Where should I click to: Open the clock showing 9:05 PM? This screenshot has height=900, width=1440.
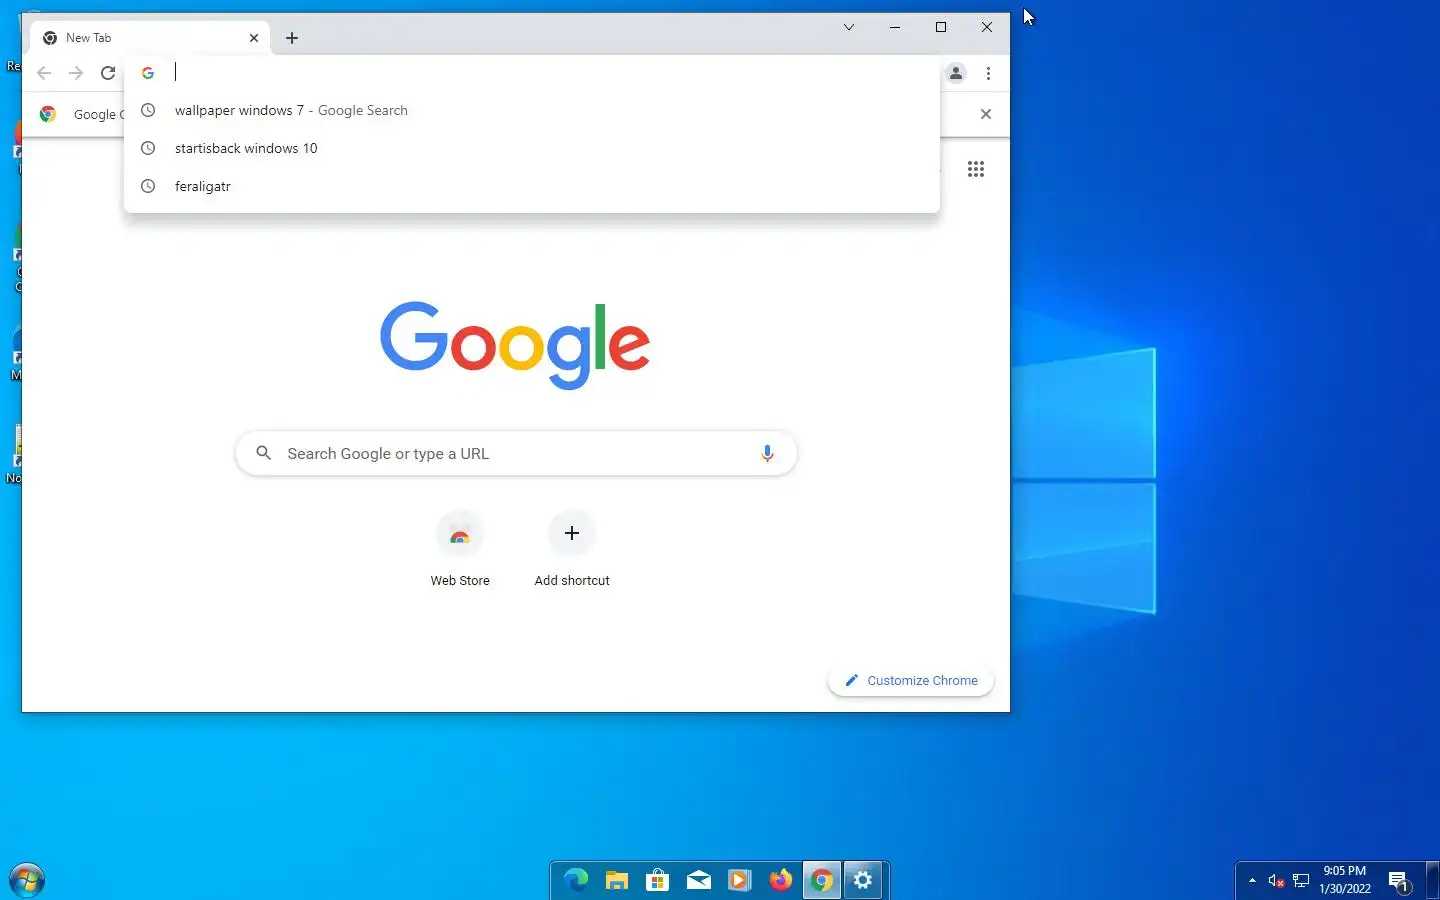[1345, 880]
